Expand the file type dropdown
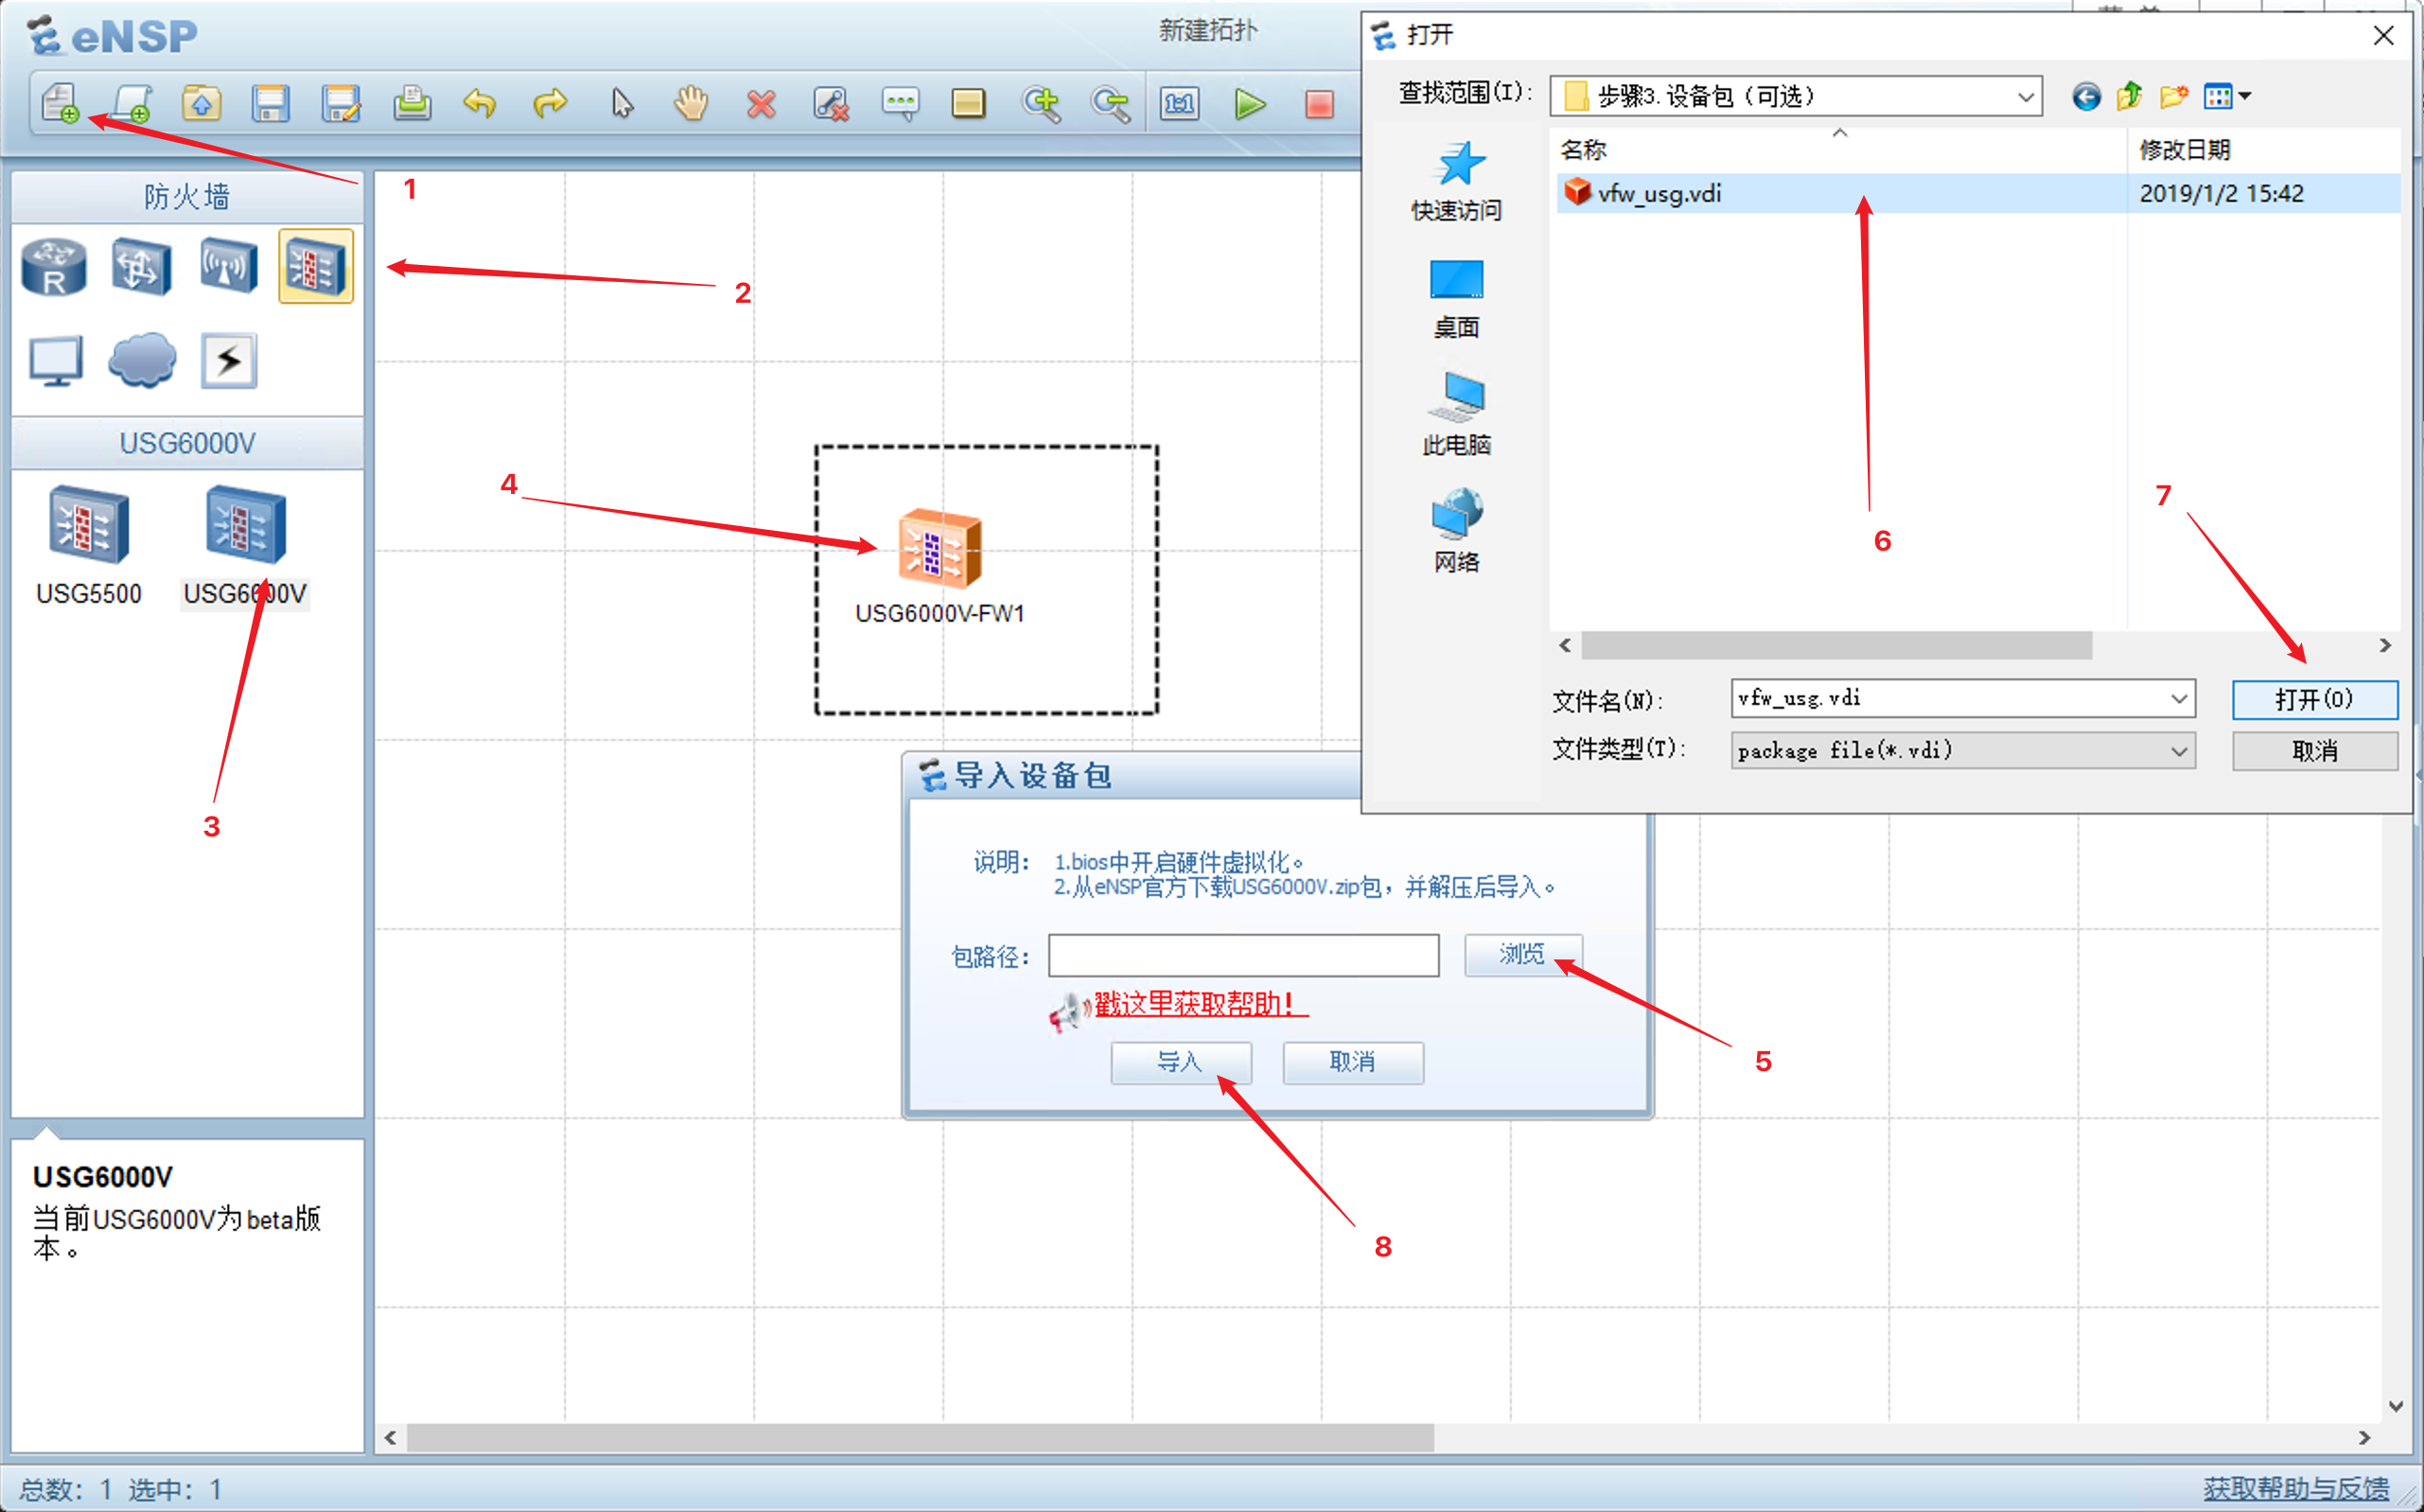 click(2179, 751)
